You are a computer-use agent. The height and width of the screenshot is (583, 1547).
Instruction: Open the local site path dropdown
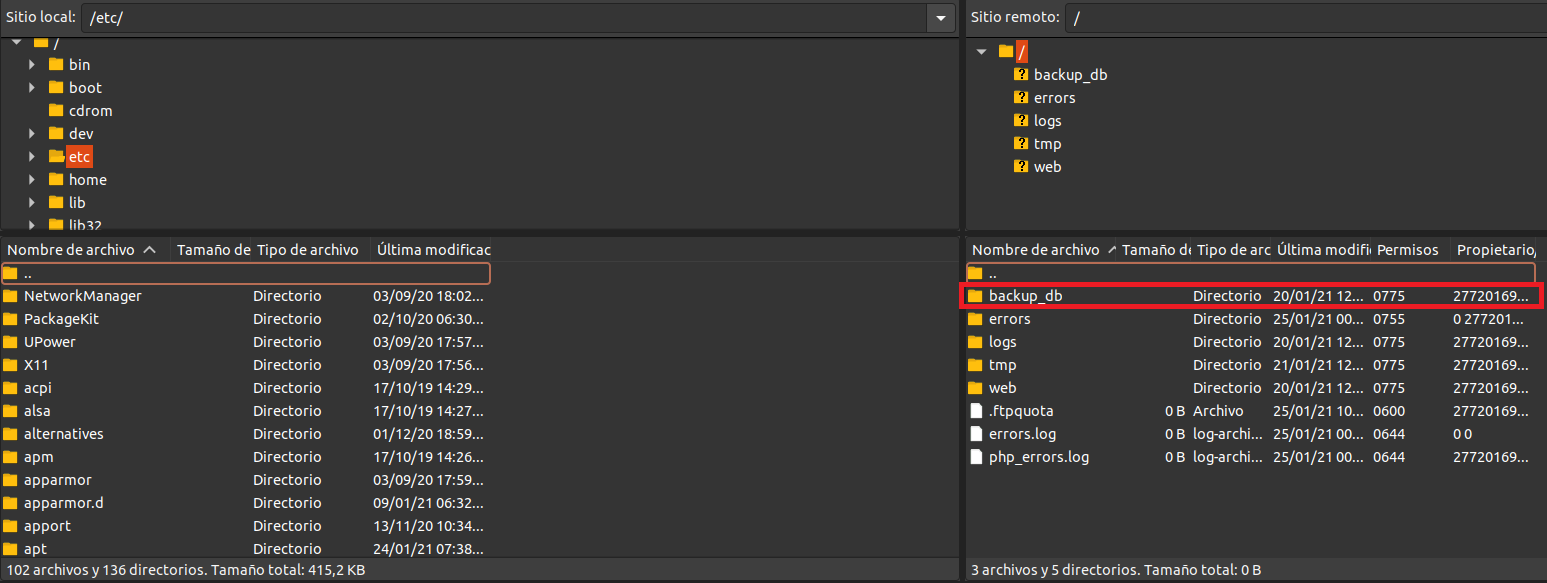[x=940, y=18]
